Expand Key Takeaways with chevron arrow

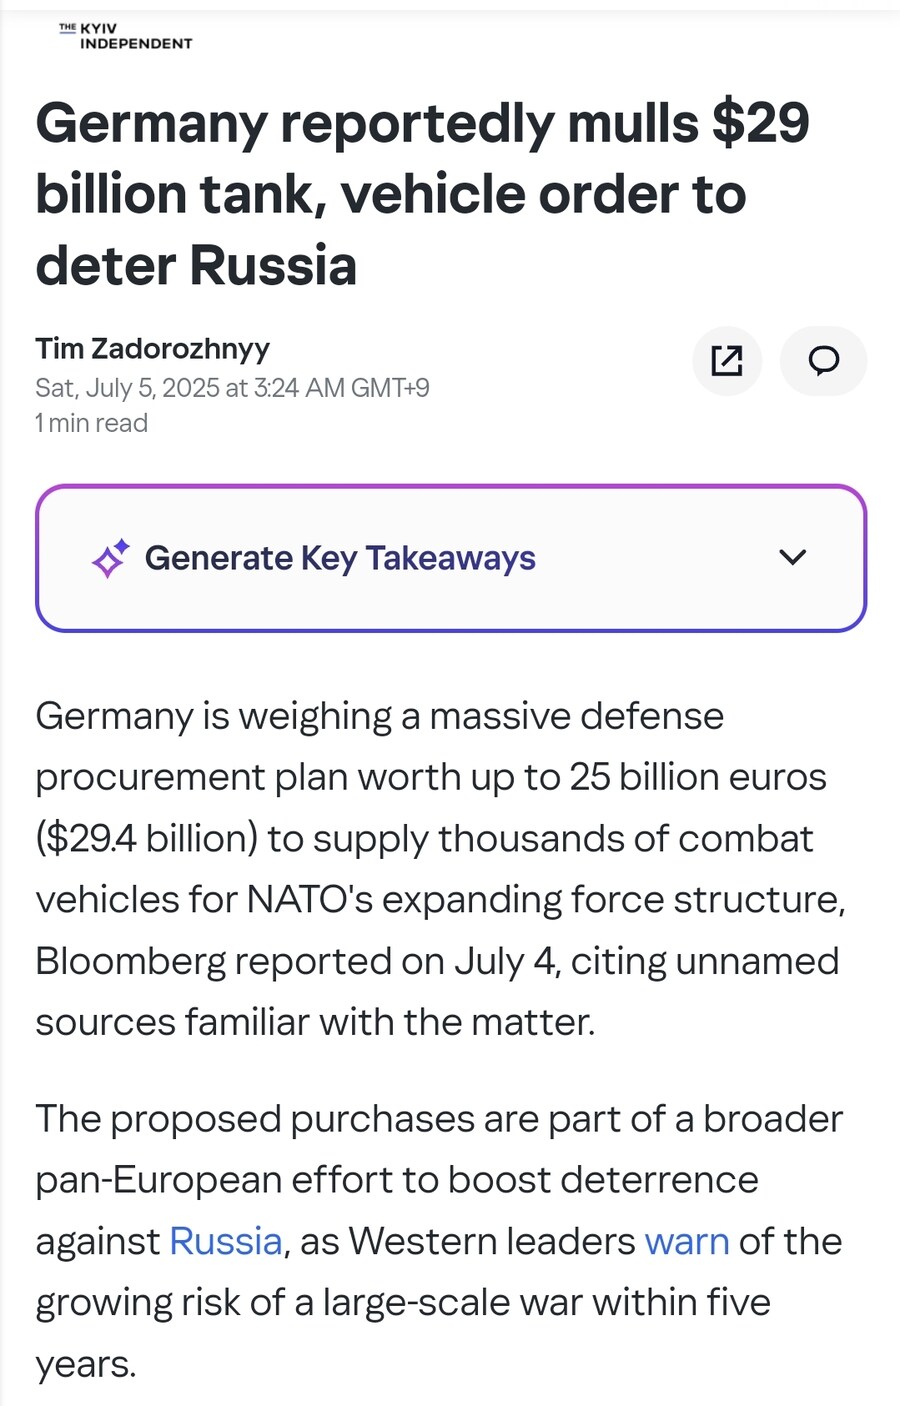coord(792,558)
